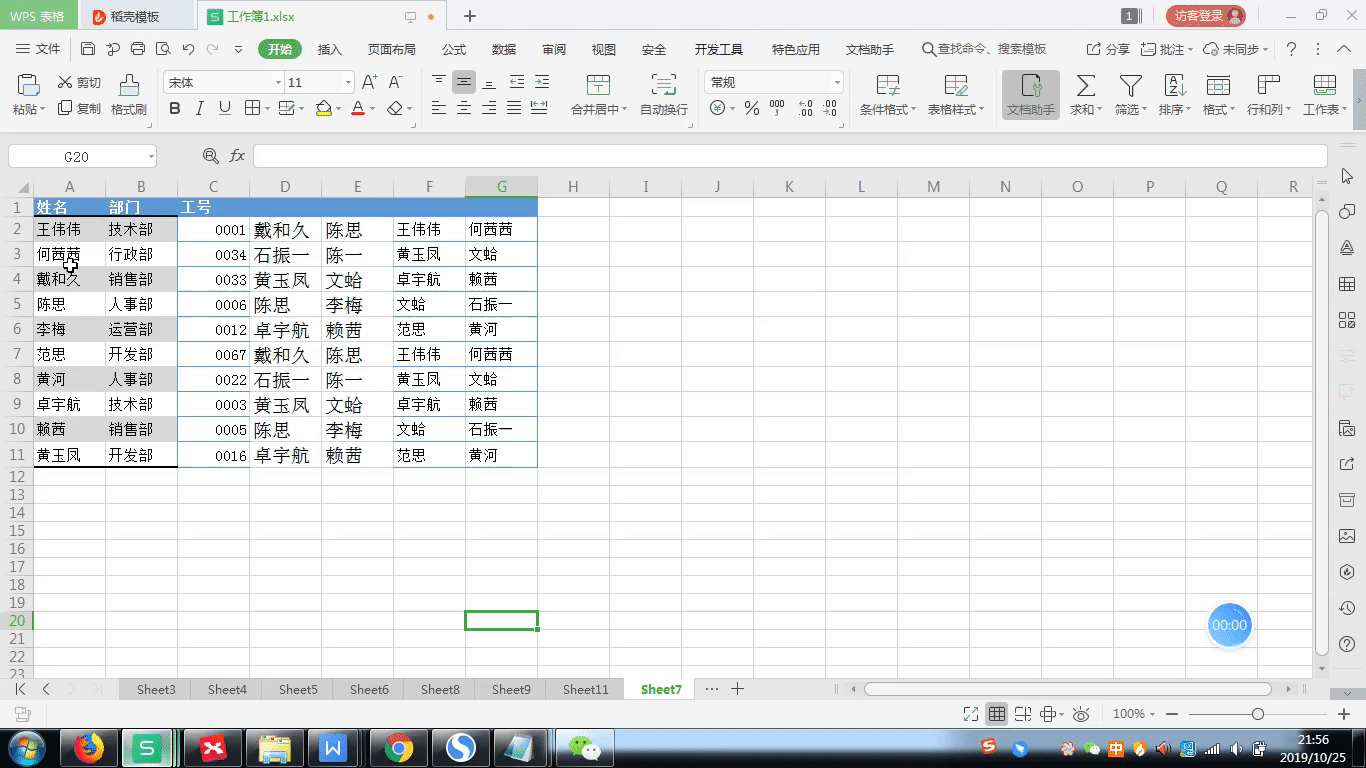This screenshot has height=768, width=1366.
Task: Open the number format dropdown 常规
Action: pyautogui.click(x=836, y=83)
